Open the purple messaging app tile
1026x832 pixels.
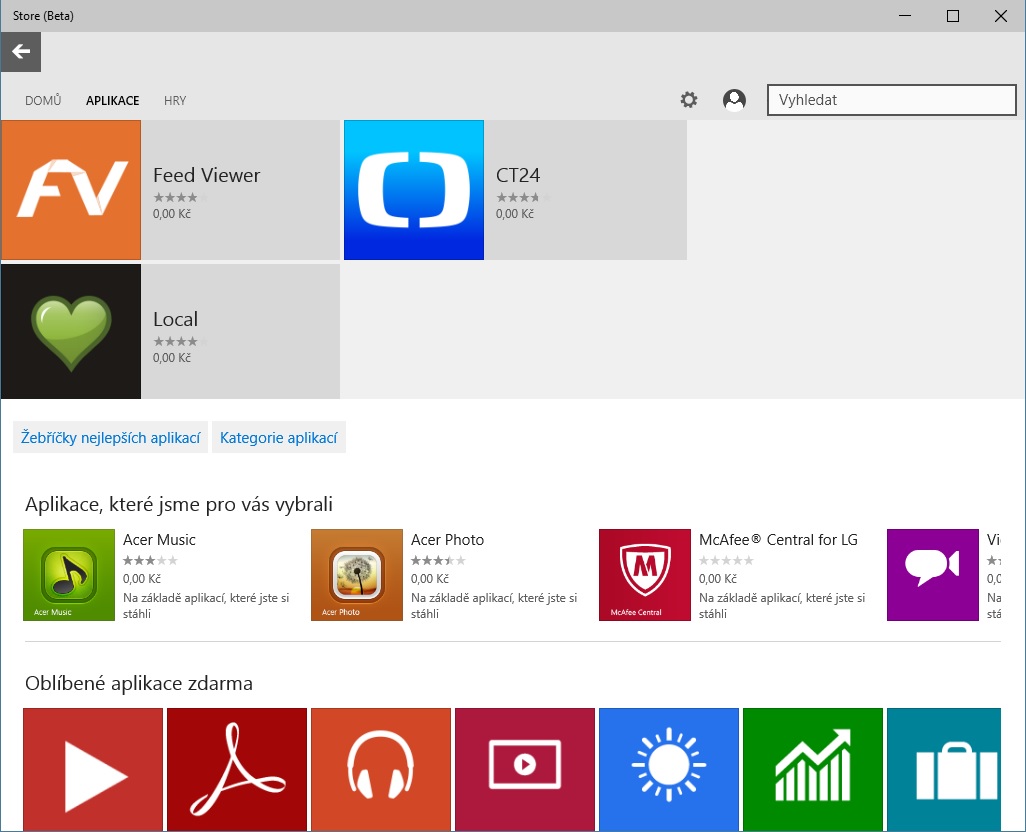coord(932,575)
